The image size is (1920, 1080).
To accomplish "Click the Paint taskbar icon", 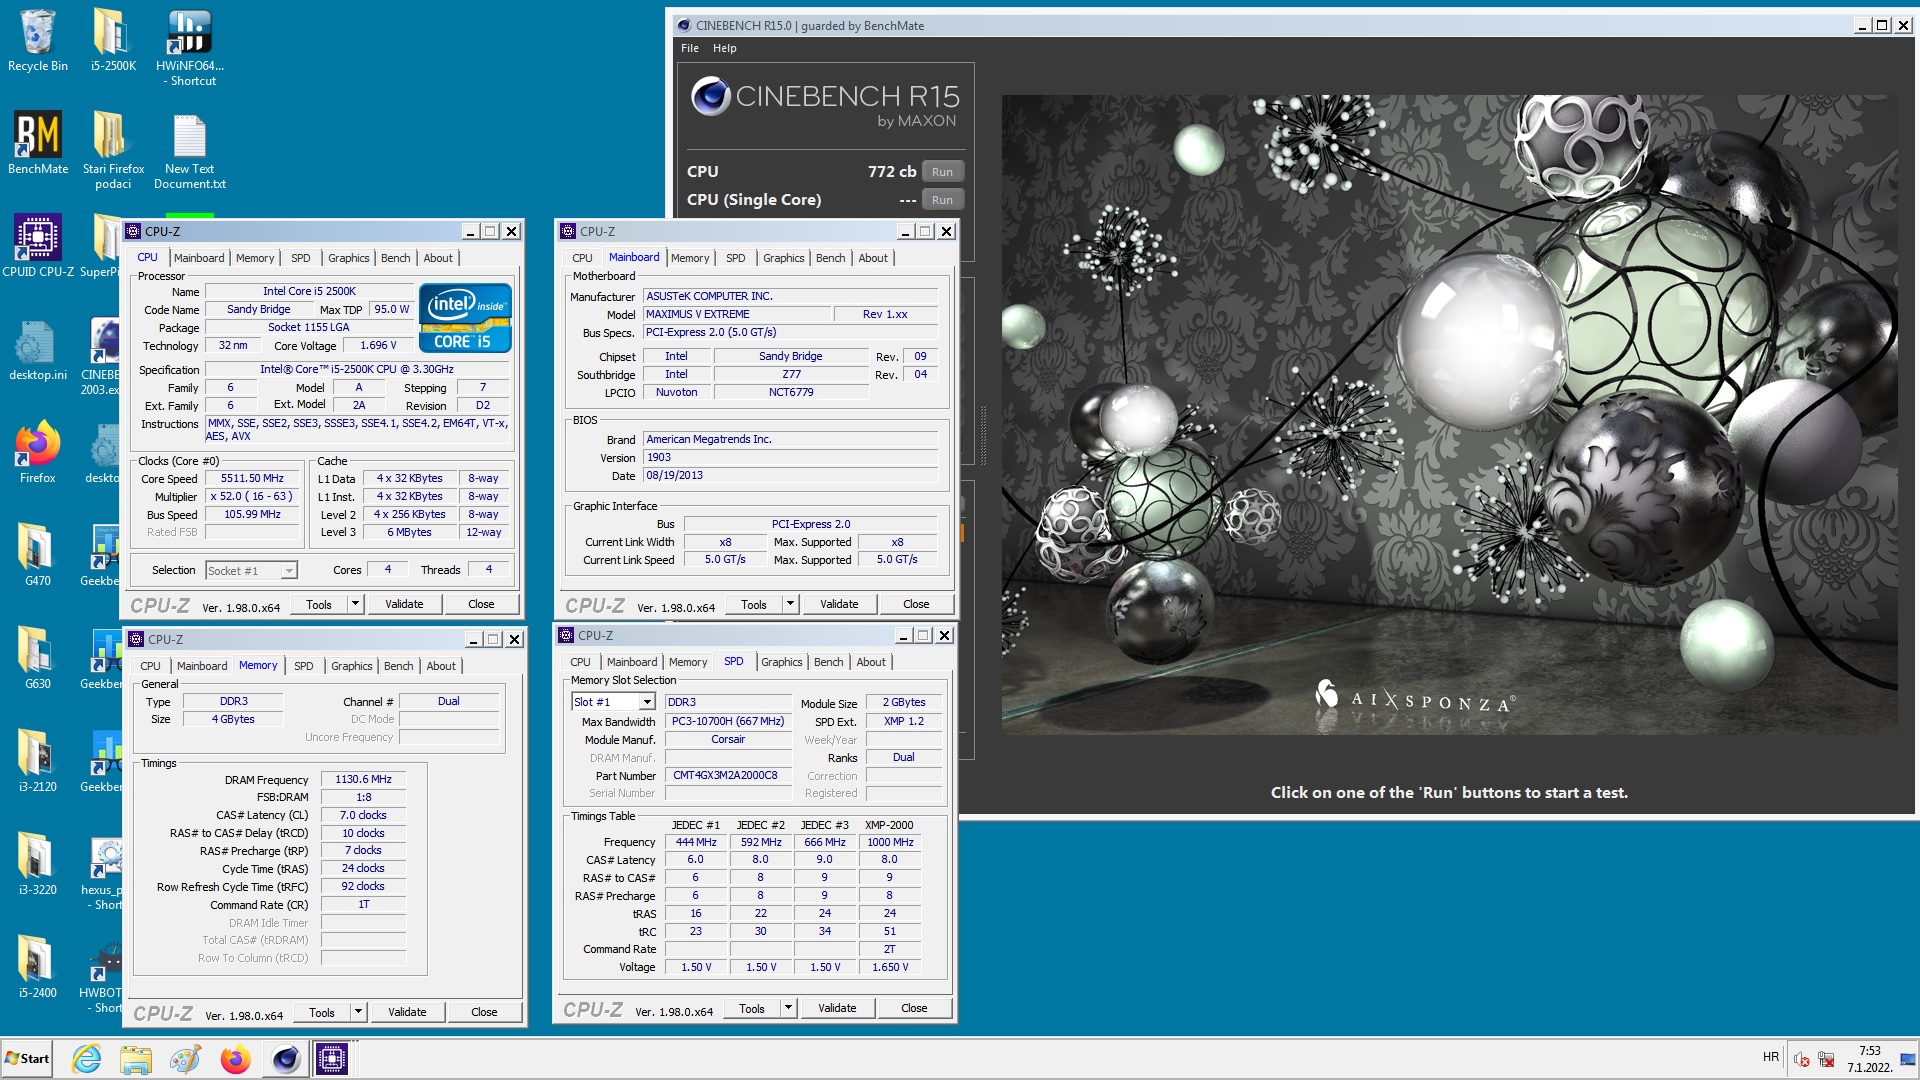I will click(185, 1059).
